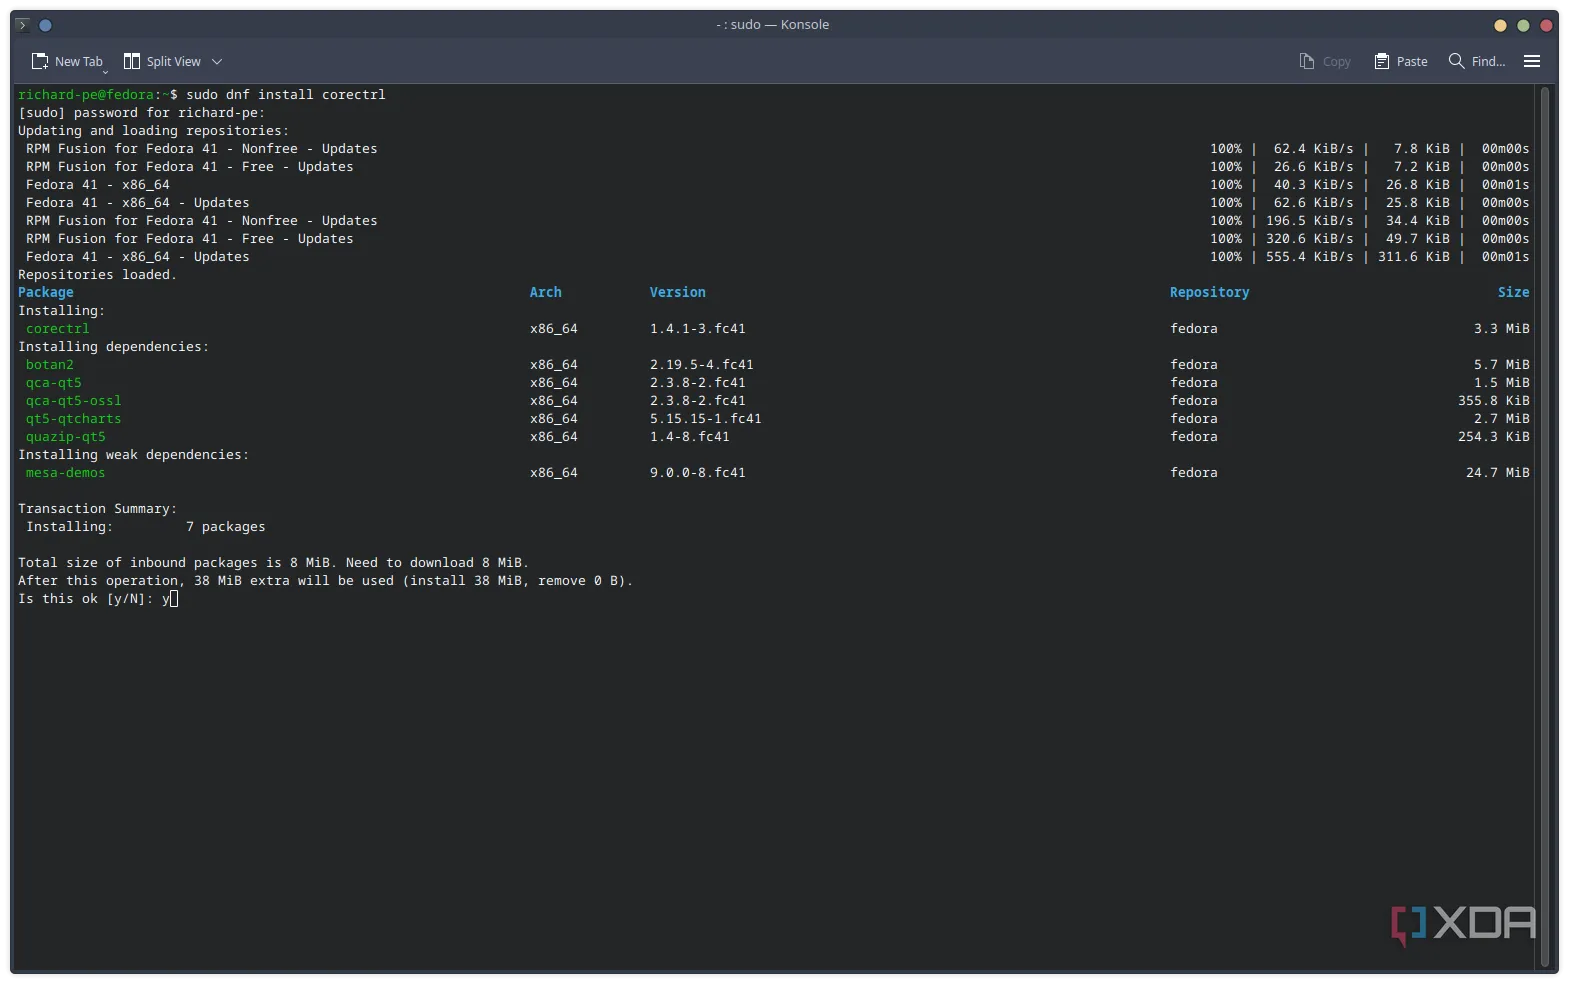Click version 5.15.15-1.fc41 text
This screenshot has height=984, width=1569.
click(705, 419)
